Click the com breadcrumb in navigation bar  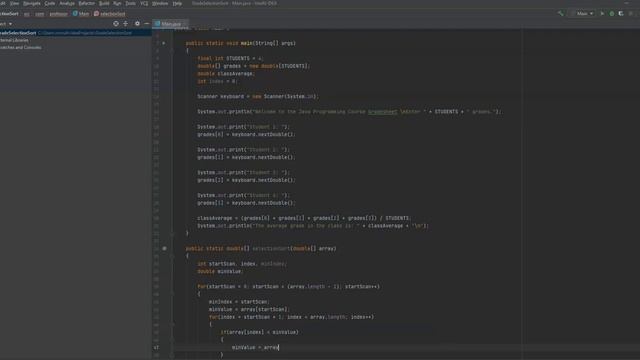coord(40,14)
